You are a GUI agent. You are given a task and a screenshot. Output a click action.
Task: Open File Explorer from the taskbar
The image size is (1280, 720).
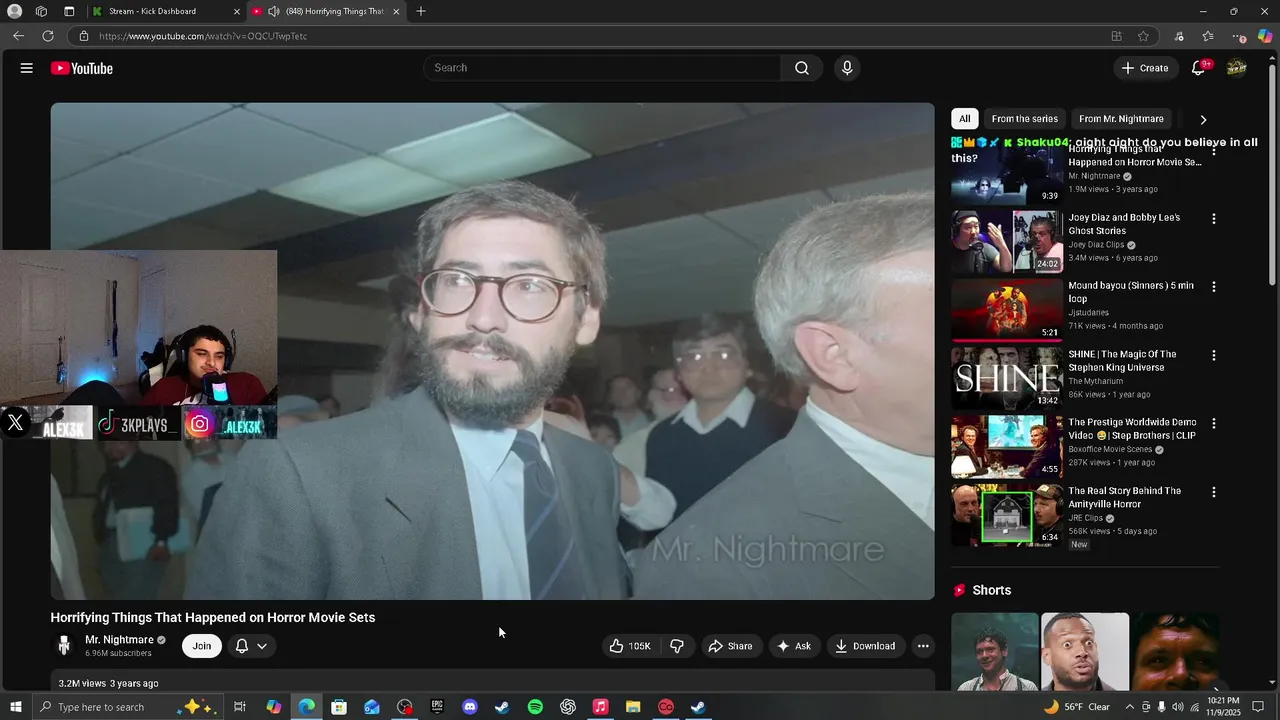point(633,707)
